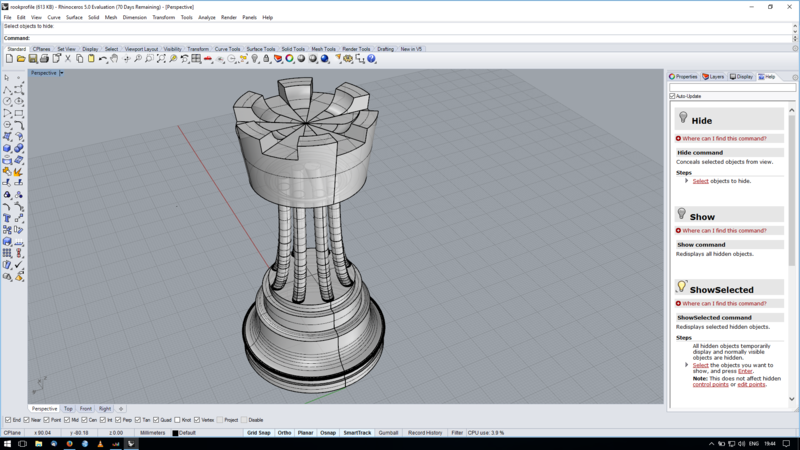Screen dimensions: 800x450
Task: Select the Pan hand tool
Action: 114,59
